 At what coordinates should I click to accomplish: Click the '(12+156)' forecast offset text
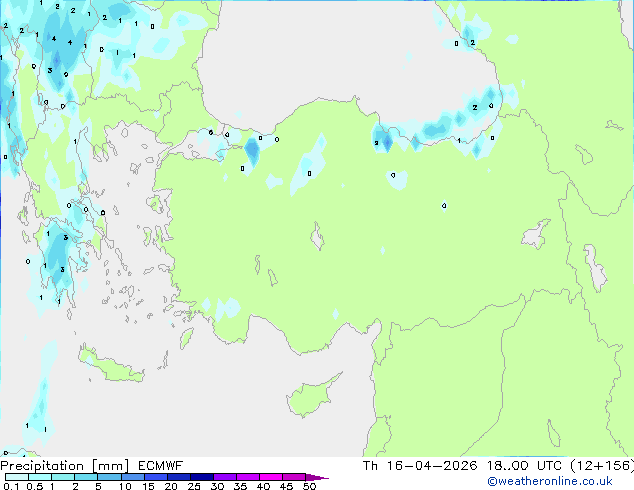click(602, 466)
